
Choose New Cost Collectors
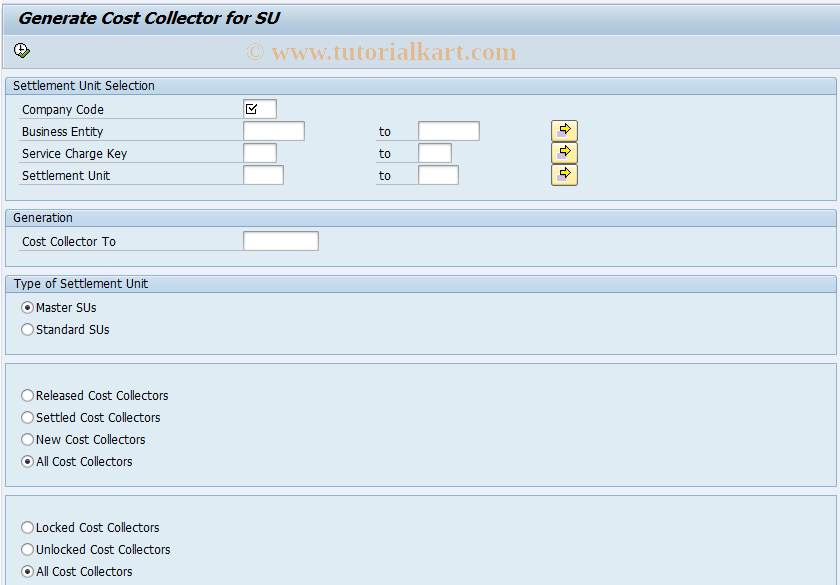click(27, 439)
